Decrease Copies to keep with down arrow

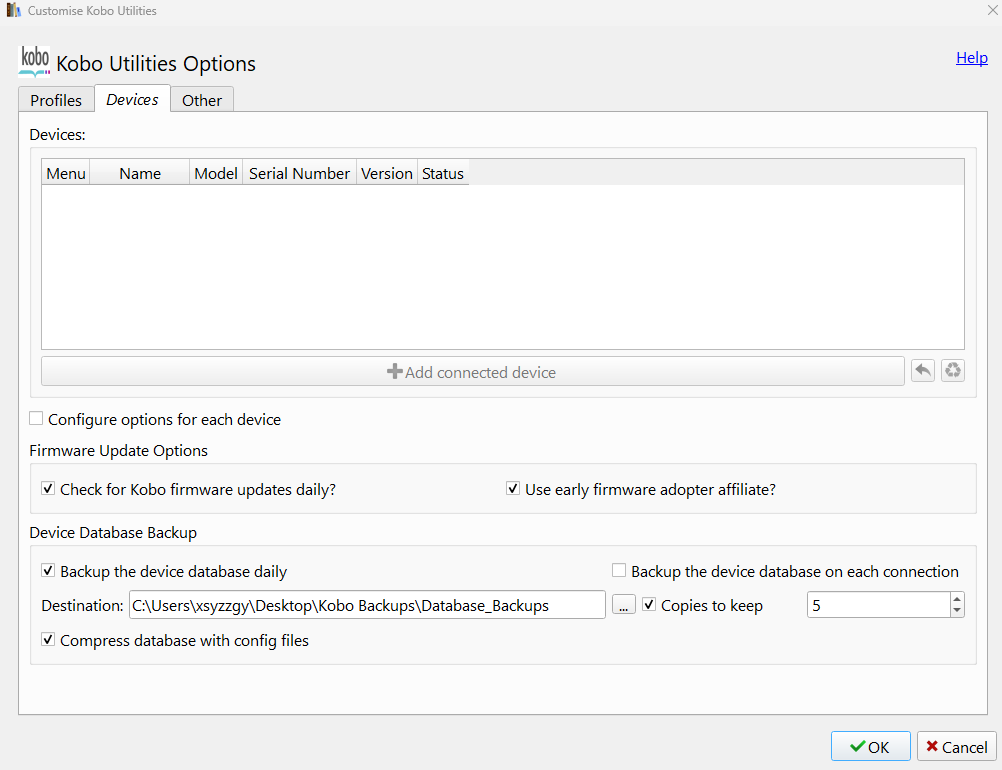[957, 611]
